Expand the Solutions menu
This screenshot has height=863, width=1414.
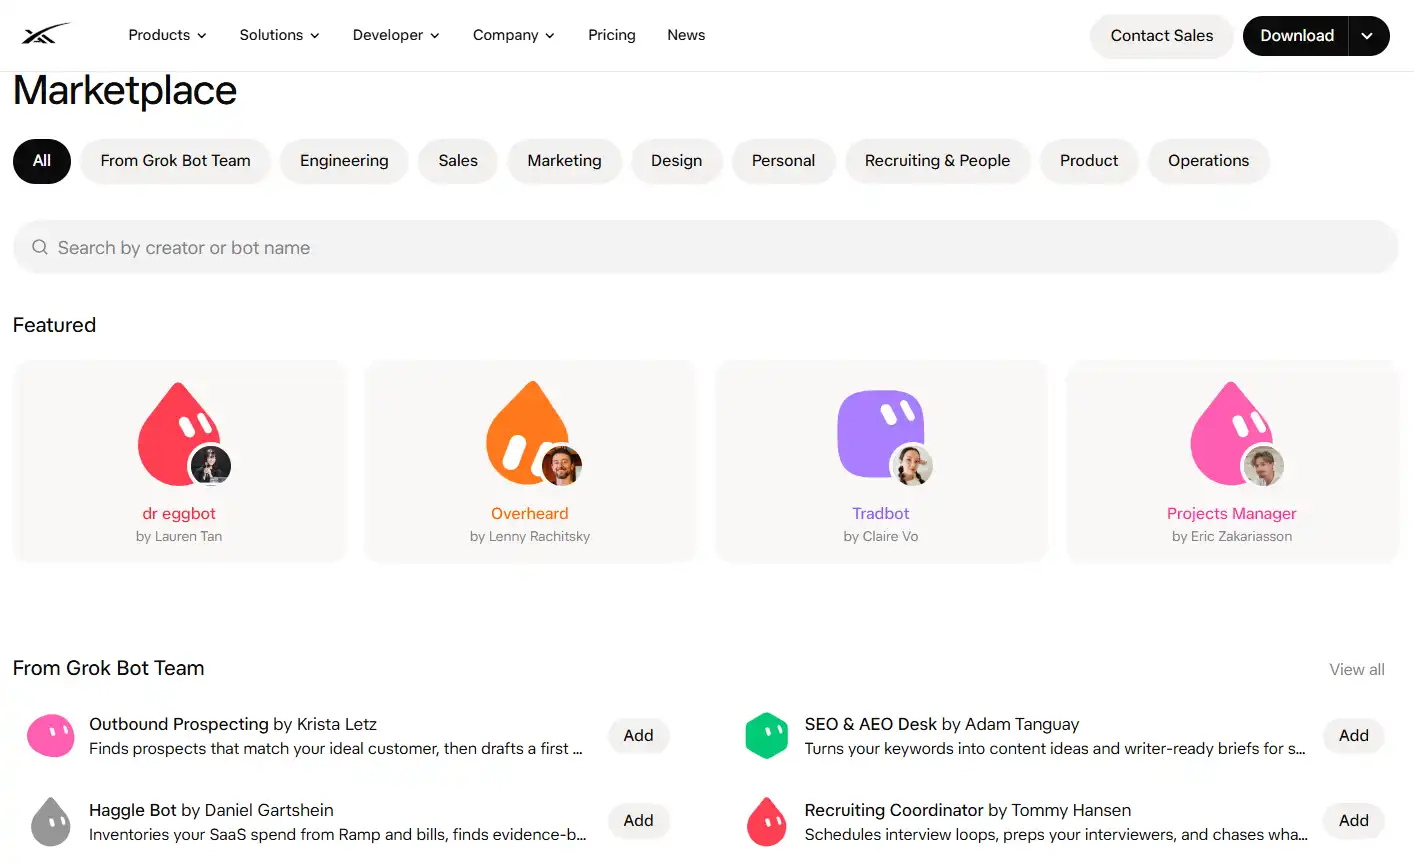coord(280,35)
